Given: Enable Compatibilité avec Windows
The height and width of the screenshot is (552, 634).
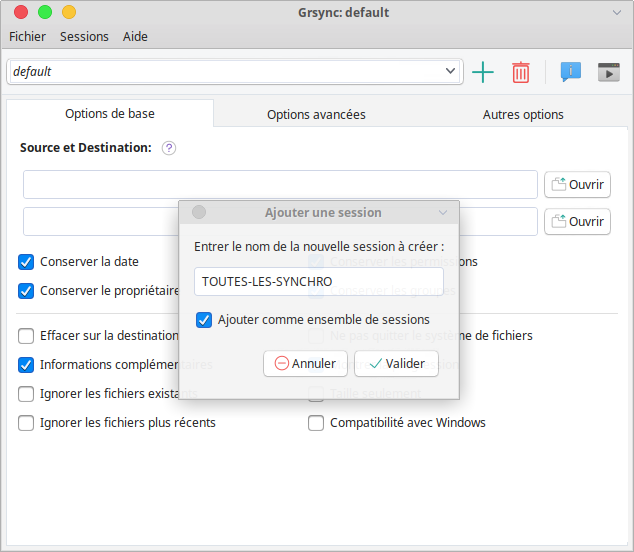Looking at the screenshot, I should pos(316,423).
